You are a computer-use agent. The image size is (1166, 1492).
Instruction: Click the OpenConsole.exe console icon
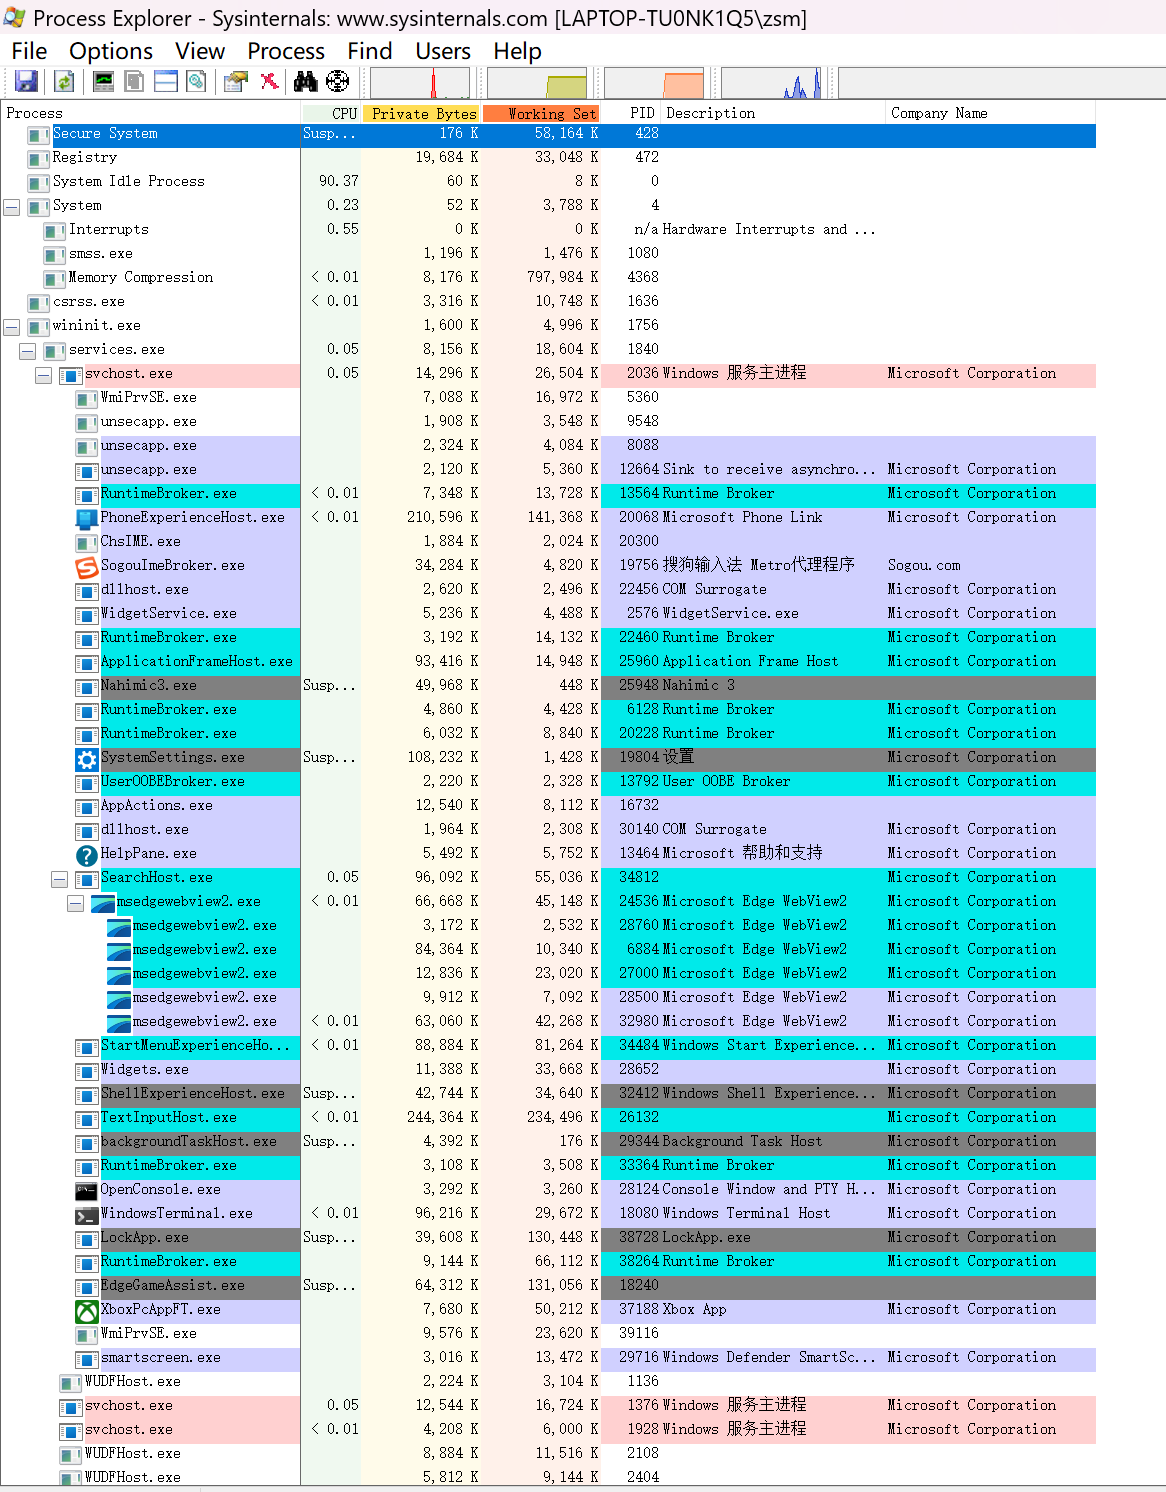click(87, 1190)
